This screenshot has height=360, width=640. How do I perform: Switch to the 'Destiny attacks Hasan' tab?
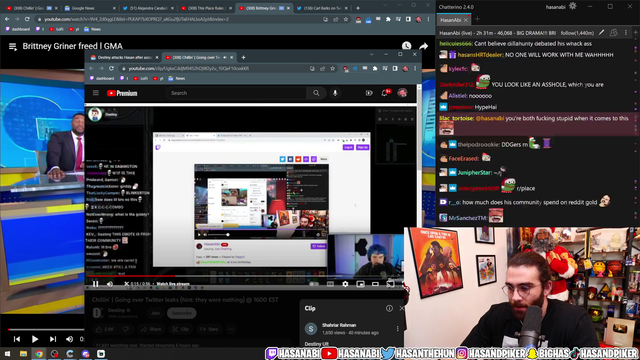click(x=124, y=58)
